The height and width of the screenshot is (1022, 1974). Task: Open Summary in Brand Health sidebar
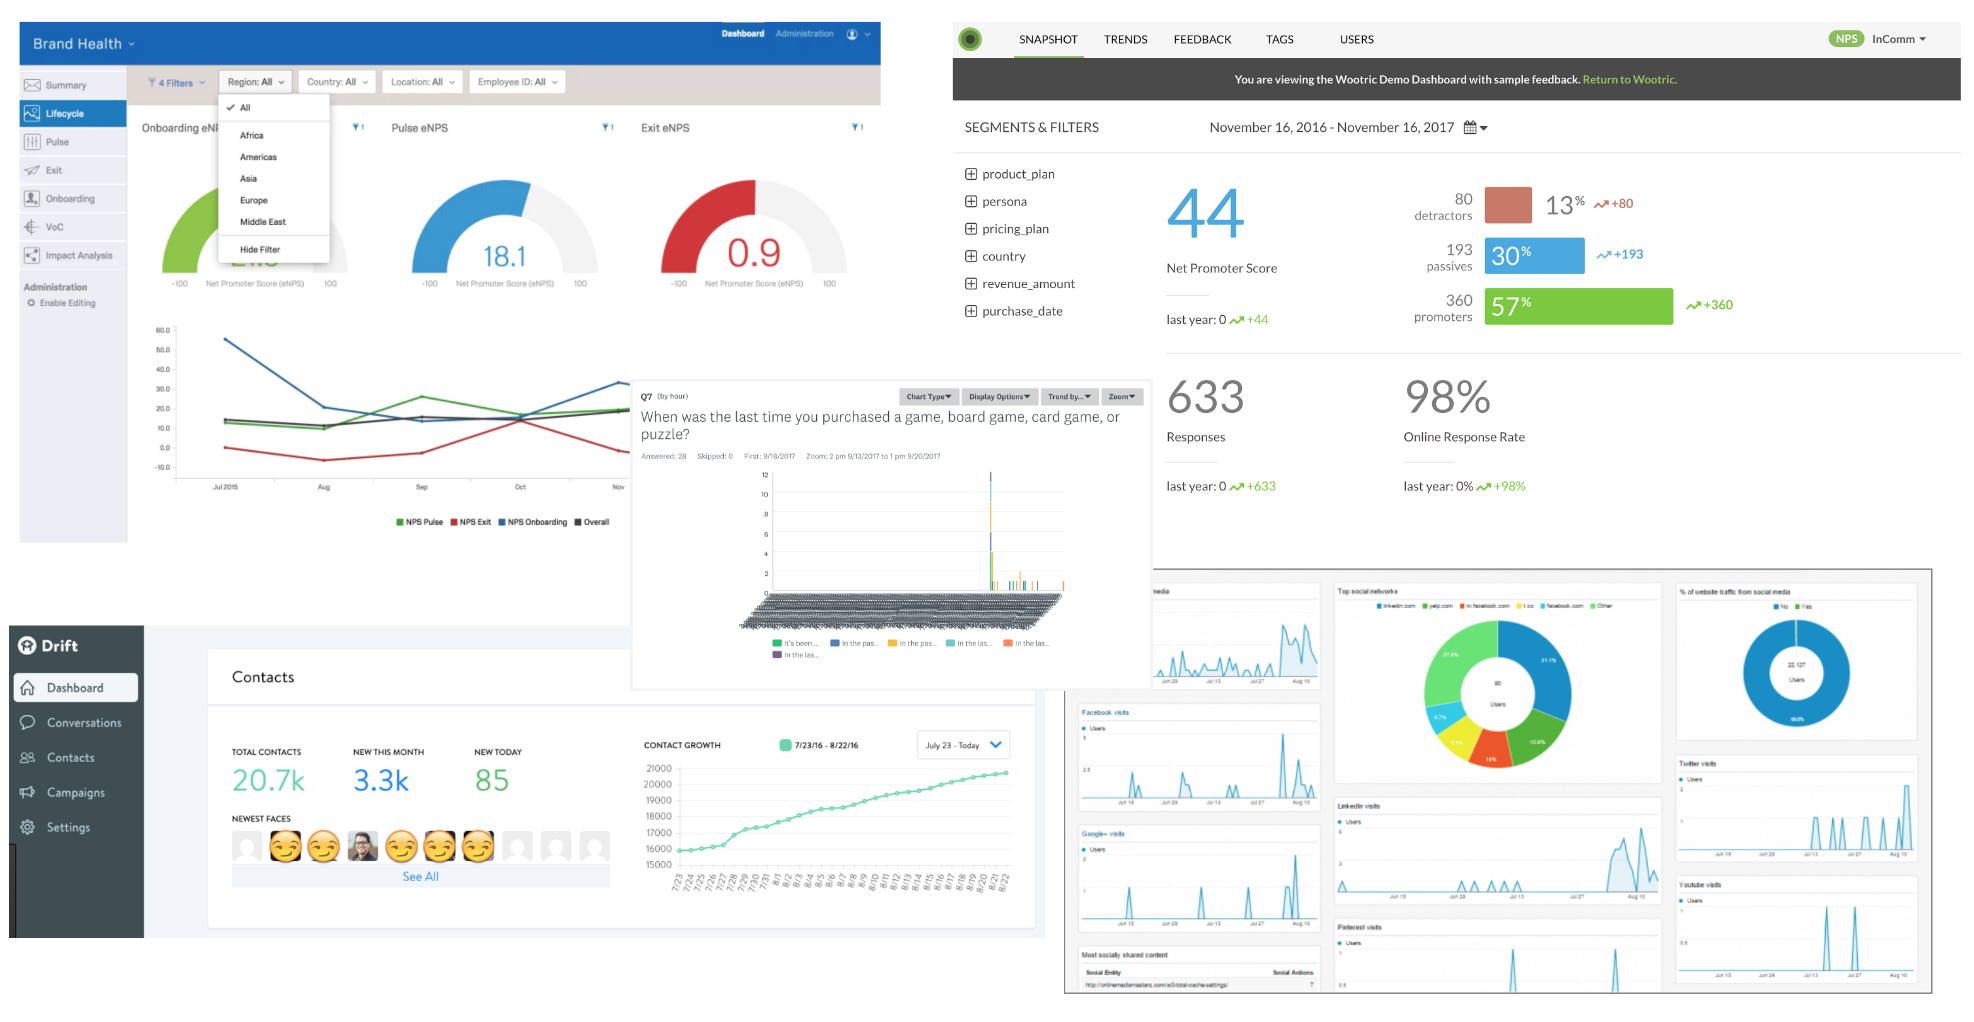(72, 85)
